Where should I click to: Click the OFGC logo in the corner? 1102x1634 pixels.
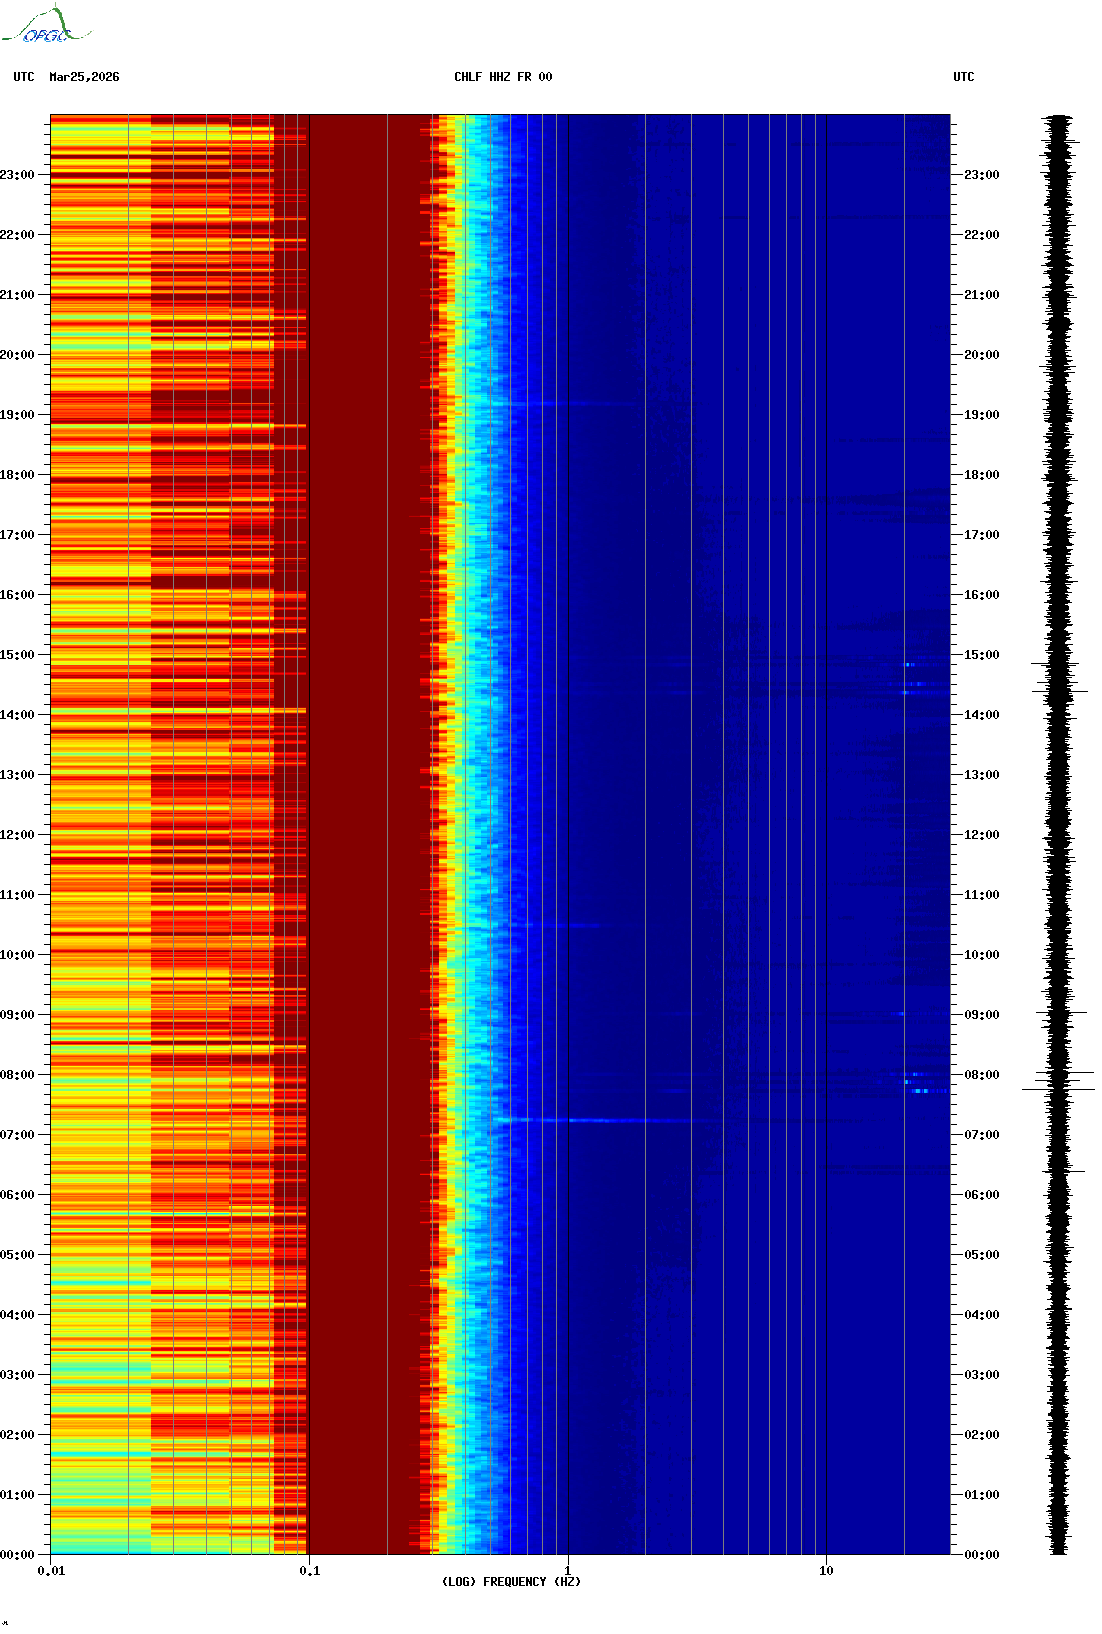coord(46,26)
